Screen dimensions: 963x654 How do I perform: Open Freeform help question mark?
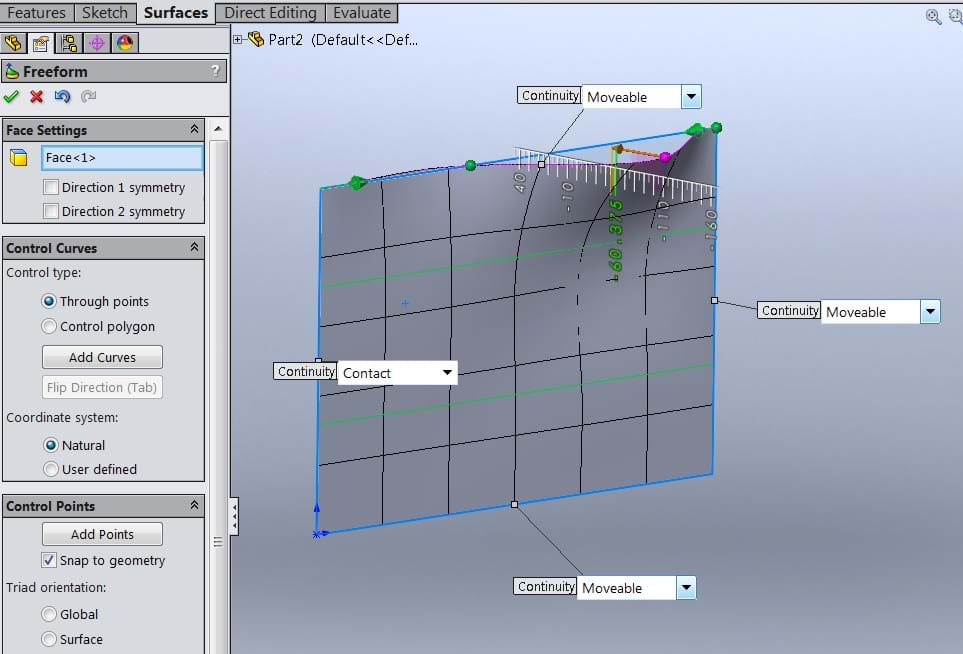[215, 72]
